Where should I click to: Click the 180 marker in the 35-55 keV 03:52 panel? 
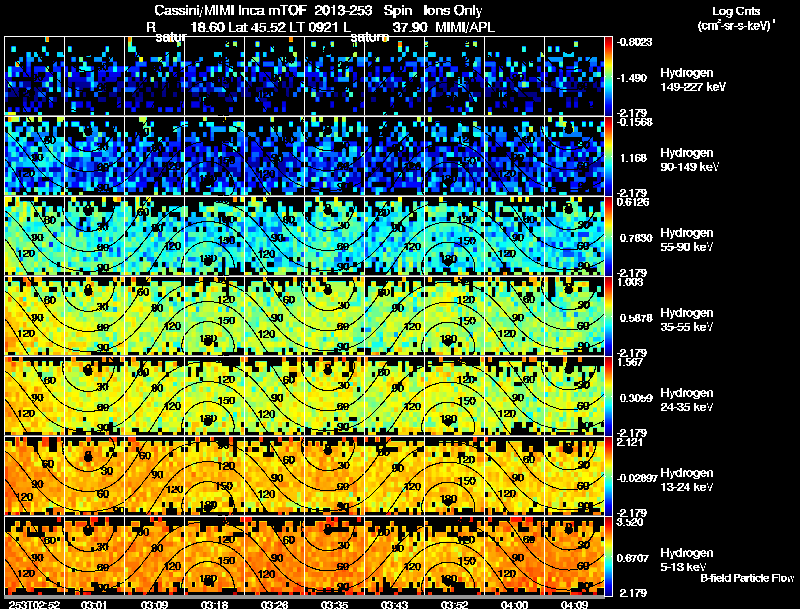tap(448, 339)
